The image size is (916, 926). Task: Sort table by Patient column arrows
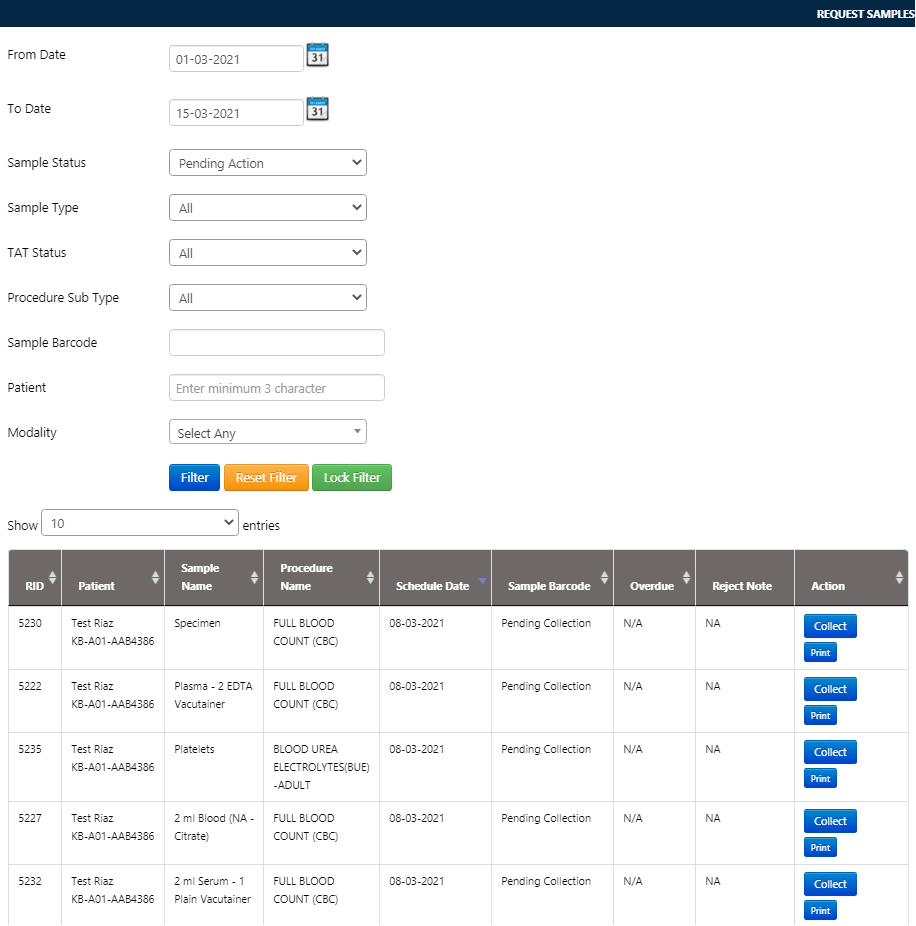coord(155,577)
